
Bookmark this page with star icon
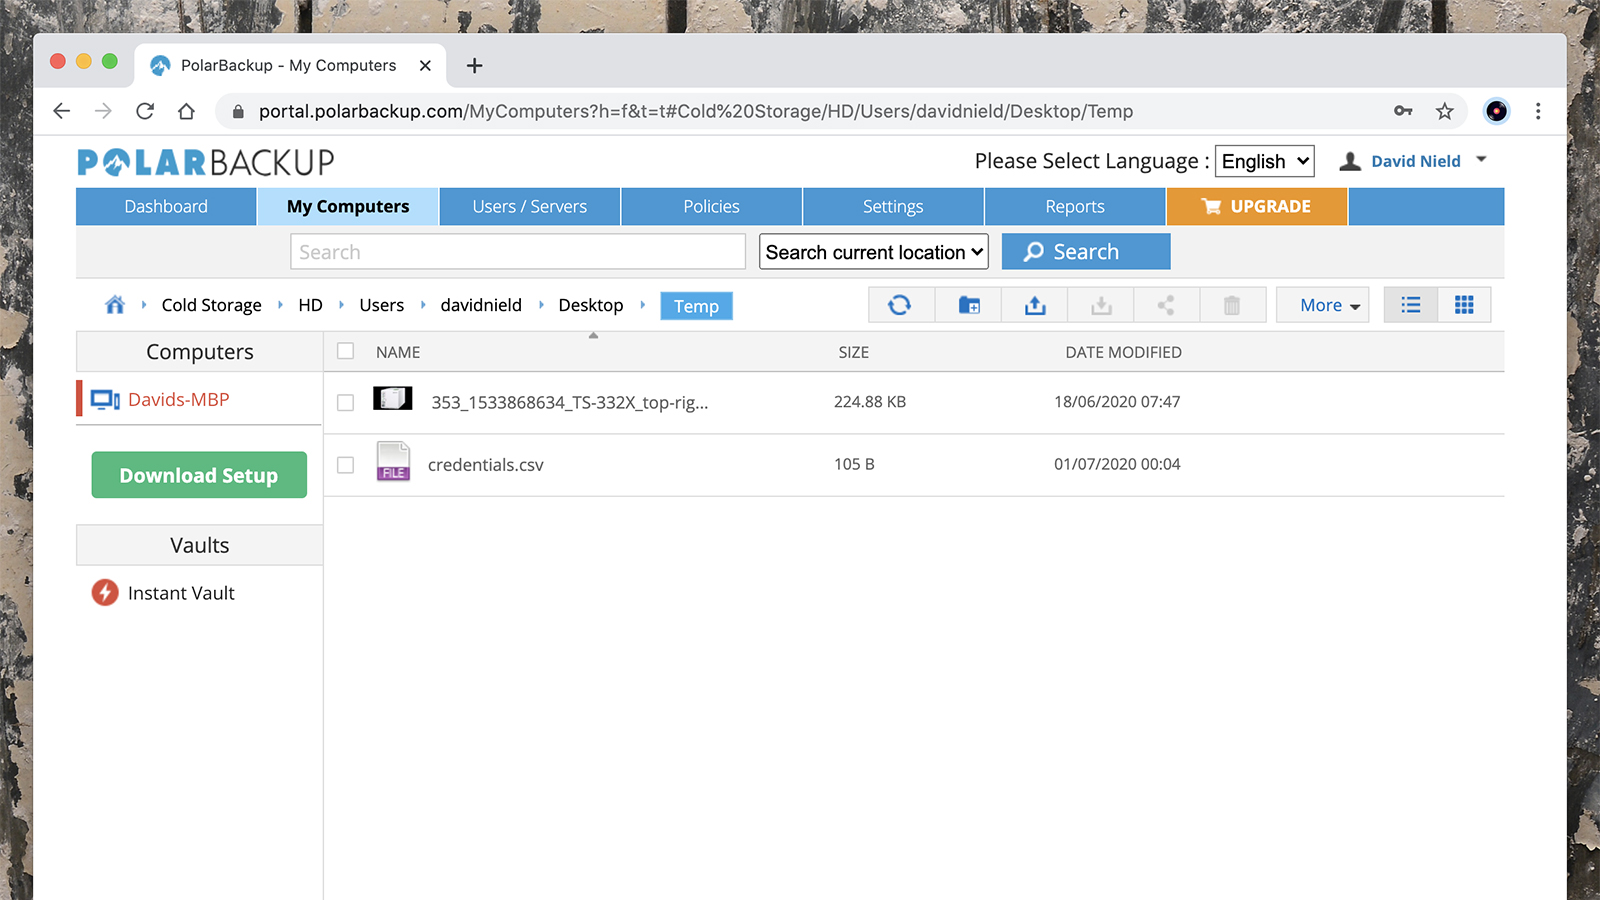coord(1445,111)
